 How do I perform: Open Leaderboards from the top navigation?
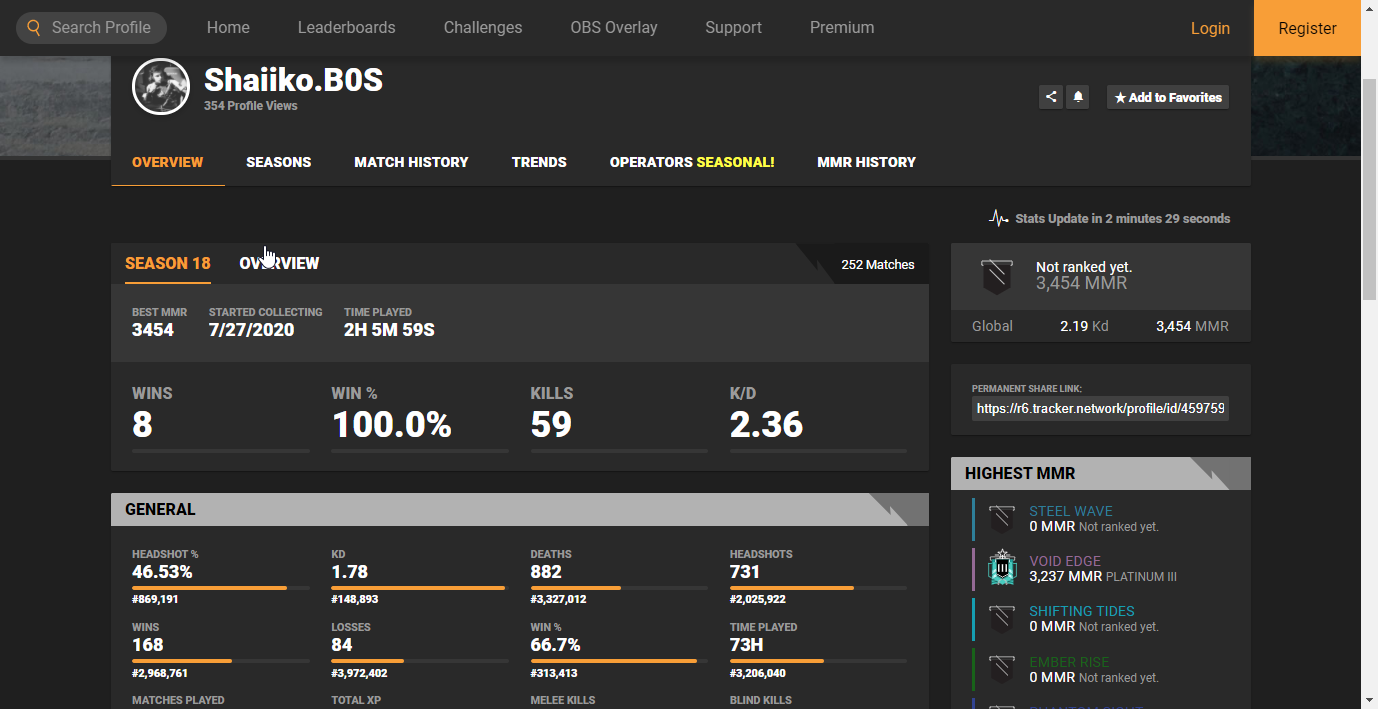[x=346, y=28]
